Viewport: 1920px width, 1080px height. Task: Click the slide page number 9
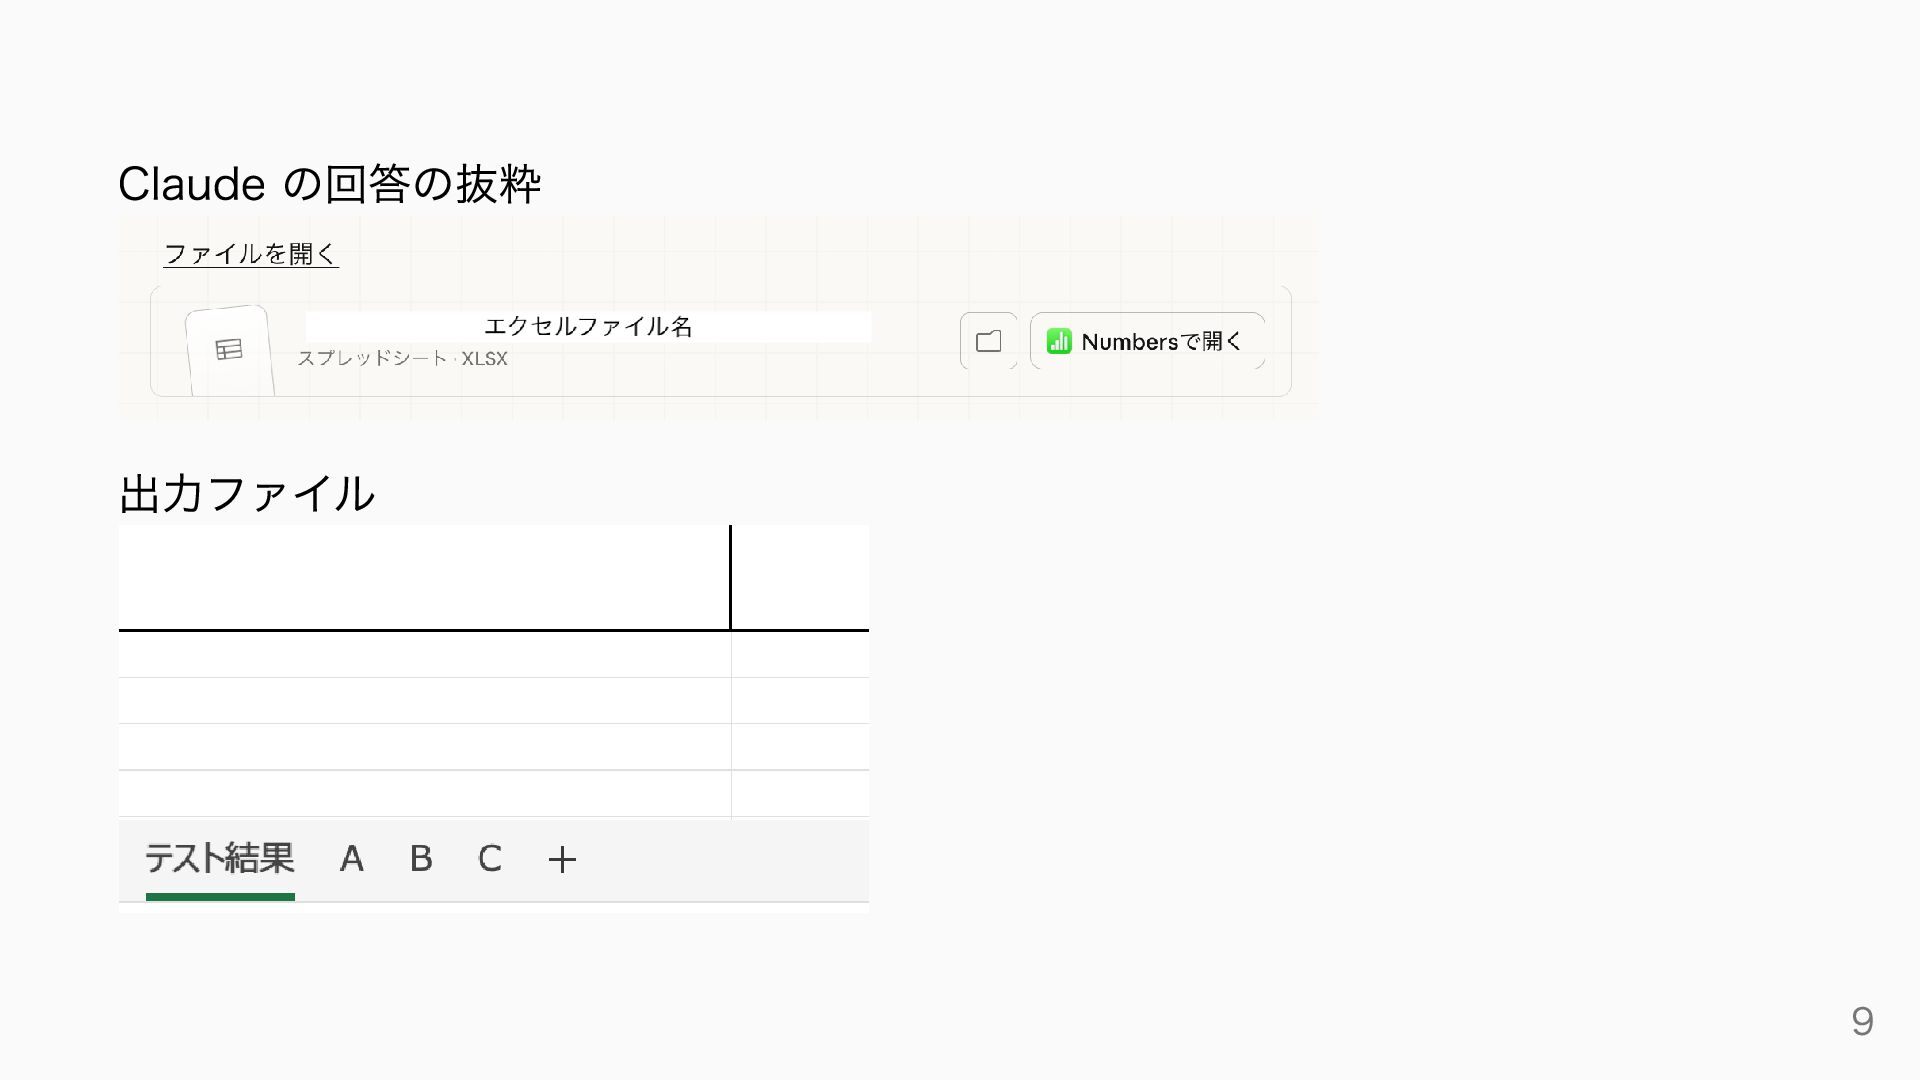(1861, 1021)
